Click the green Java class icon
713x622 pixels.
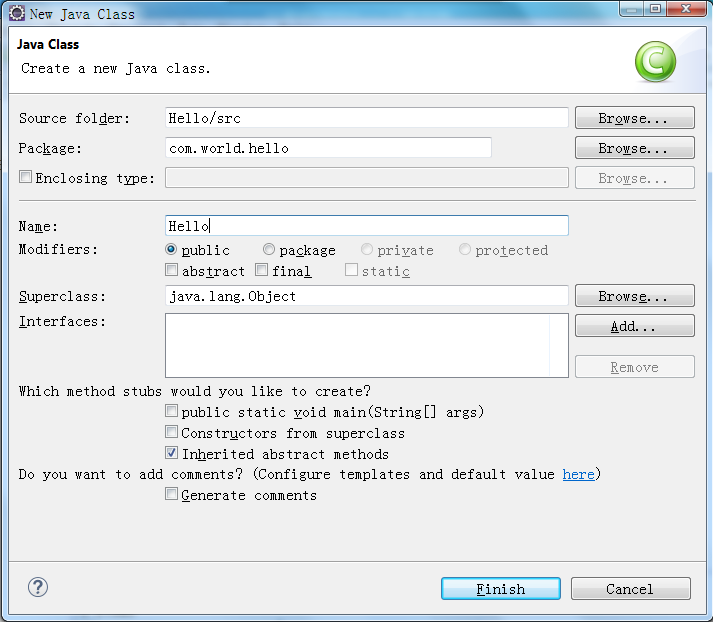pyautogui.click(x=655, y=61)
